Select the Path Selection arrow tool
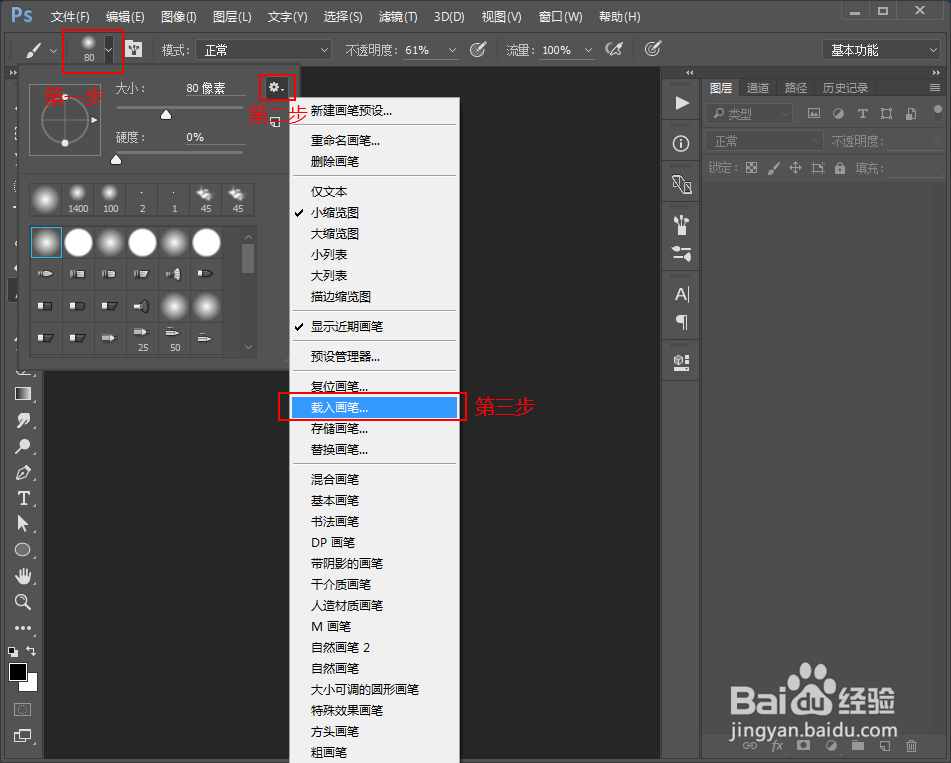The image size is (951, 763). tap(23, 523)
